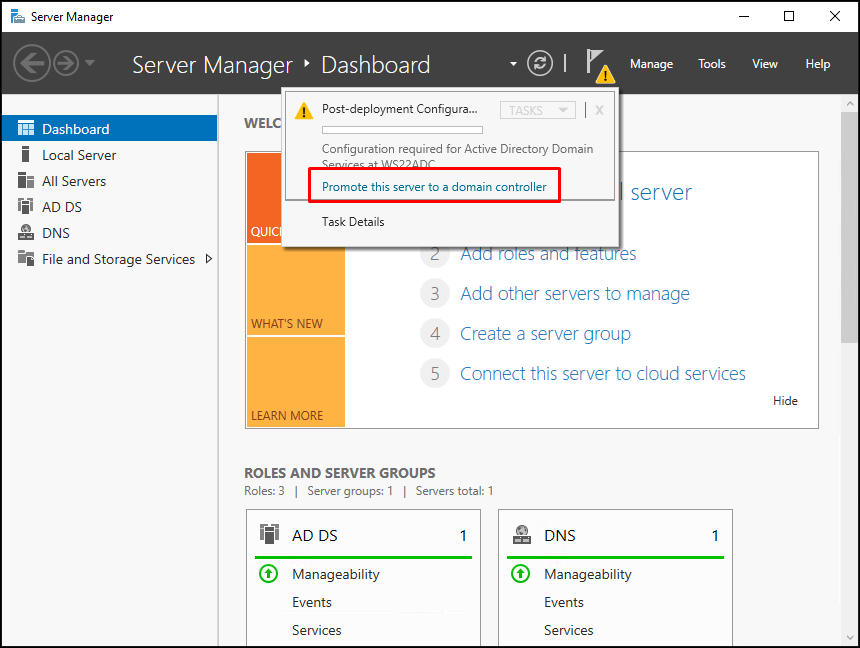Click the "Server groups: 1" text
The width and height of the screenshot is (860, 648).
[x=350, y=491]
